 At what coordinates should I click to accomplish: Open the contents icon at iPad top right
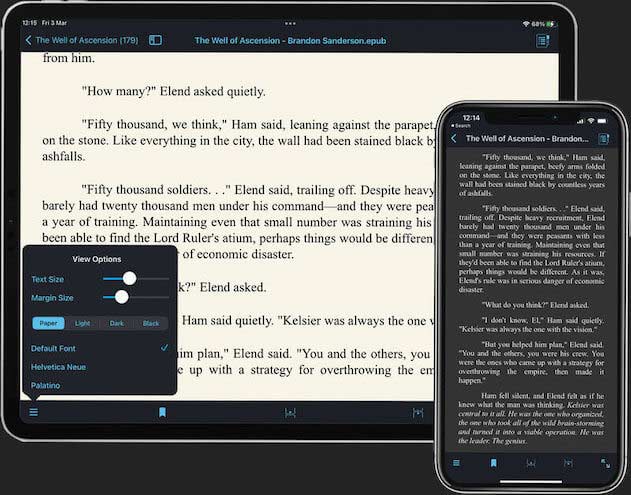[542, 40]
